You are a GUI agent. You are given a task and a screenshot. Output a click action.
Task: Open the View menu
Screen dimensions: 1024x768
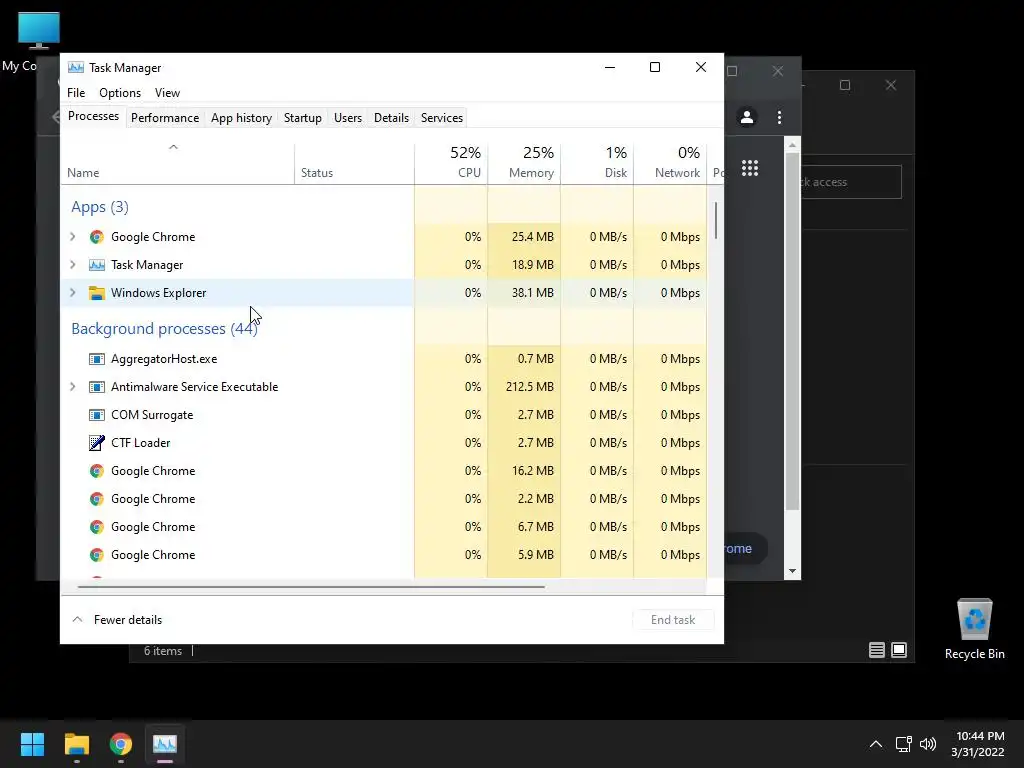[167, 93]
